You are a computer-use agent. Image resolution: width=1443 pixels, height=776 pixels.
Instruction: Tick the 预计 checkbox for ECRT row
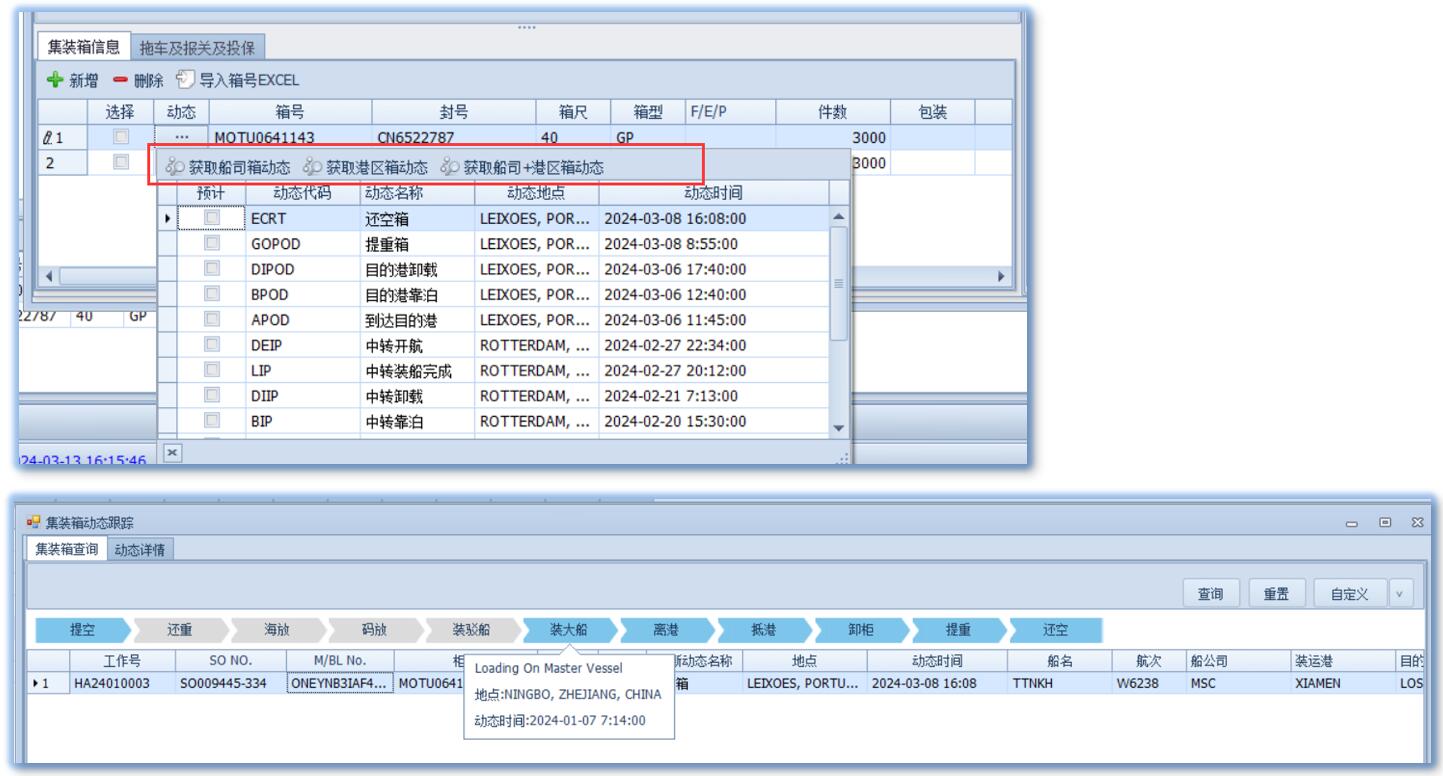click(x=212, y=218)
